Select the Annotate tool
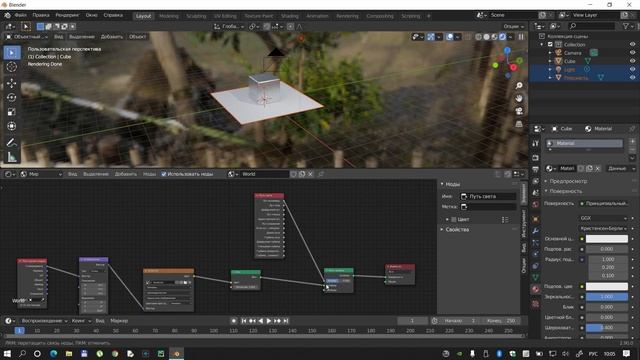Screen dimensions: 640x360 click(x=12, y=142)
